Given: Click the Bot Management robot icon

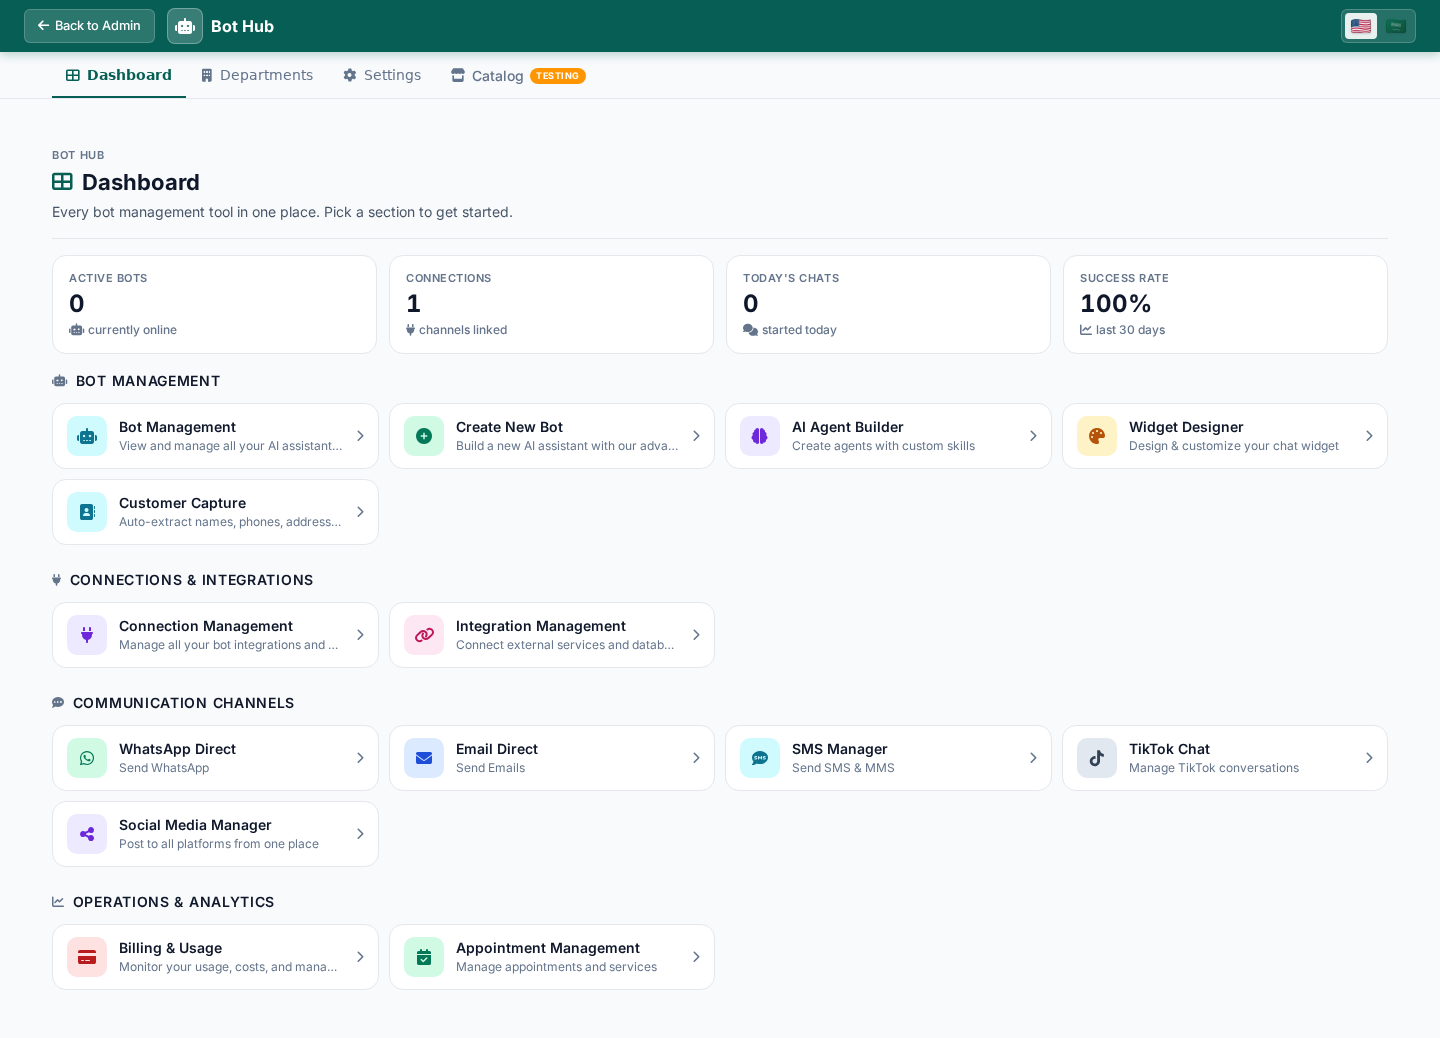Looking at the screenshot, I should pos(87,436).
